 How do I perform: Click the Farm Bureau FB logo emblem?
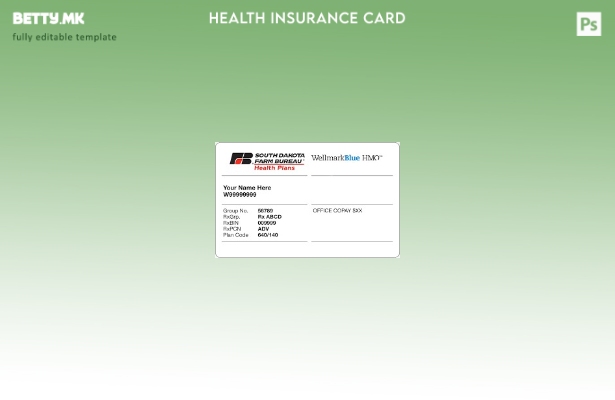(241, 159)
